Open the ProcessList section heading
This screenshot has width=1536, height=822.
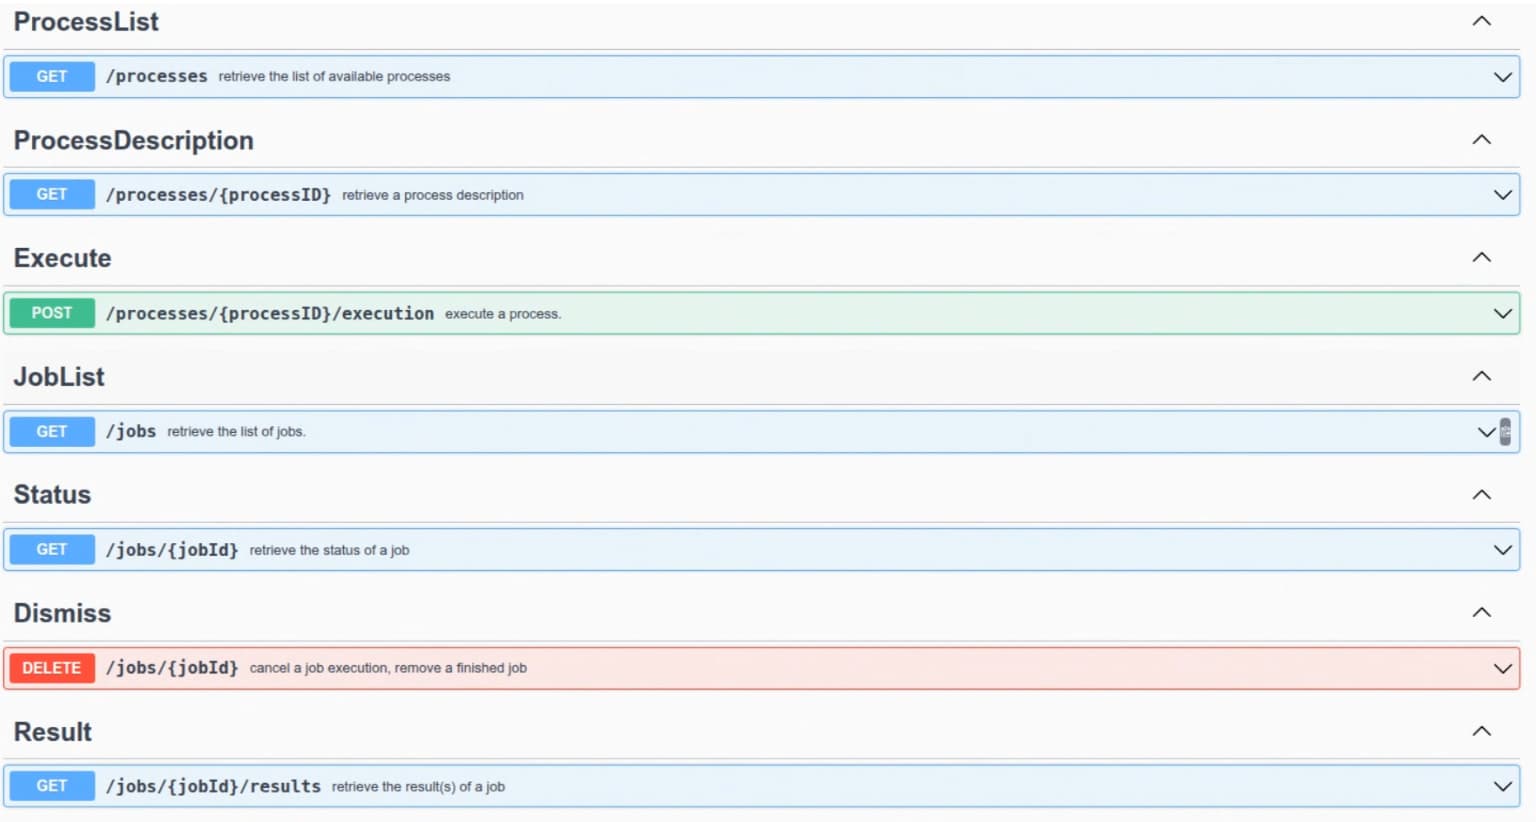86,21
